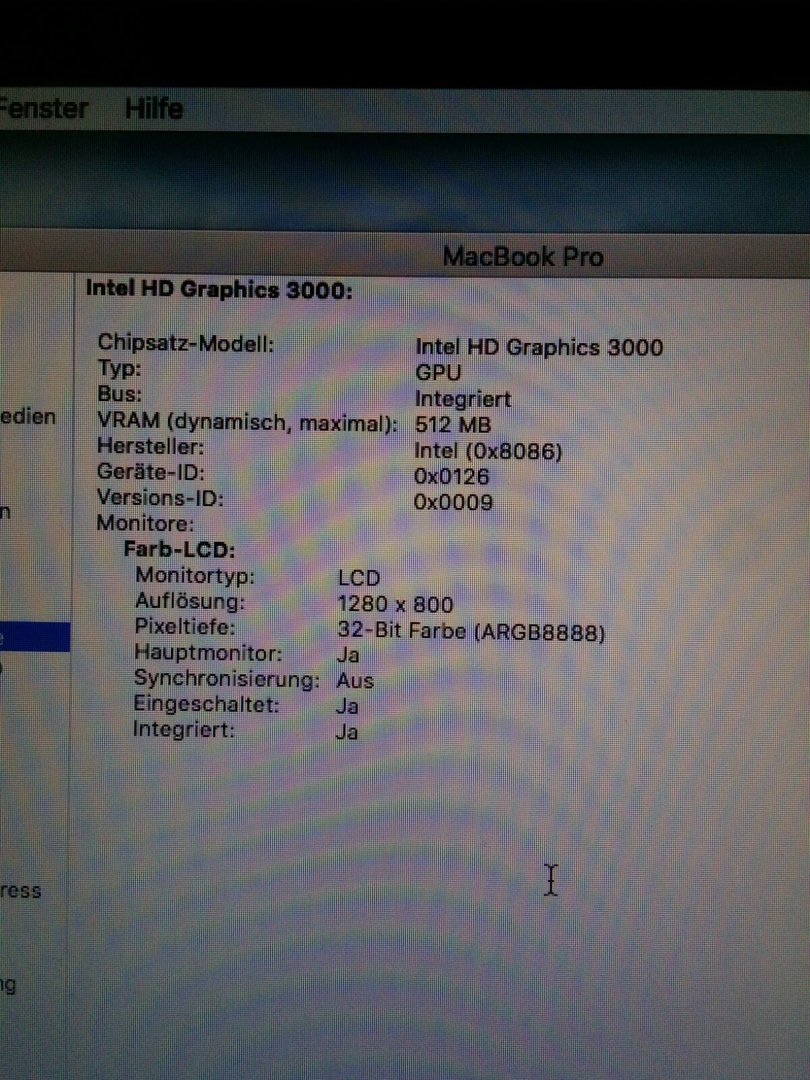Select the 32-Bit Farbe (ARGB8888) value
810x1080 pixels.
[471, 631]
